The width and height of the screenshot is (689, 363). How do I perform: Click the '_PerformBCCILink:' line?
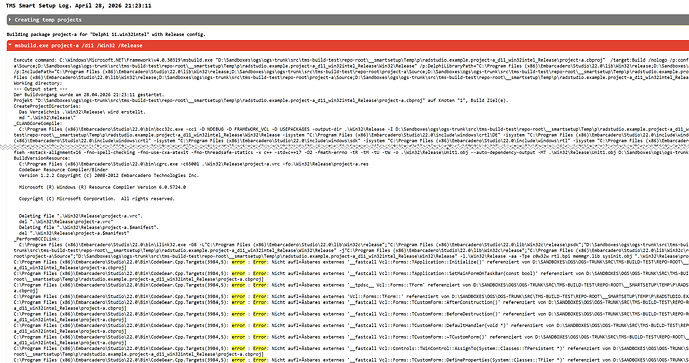[36, 239]
